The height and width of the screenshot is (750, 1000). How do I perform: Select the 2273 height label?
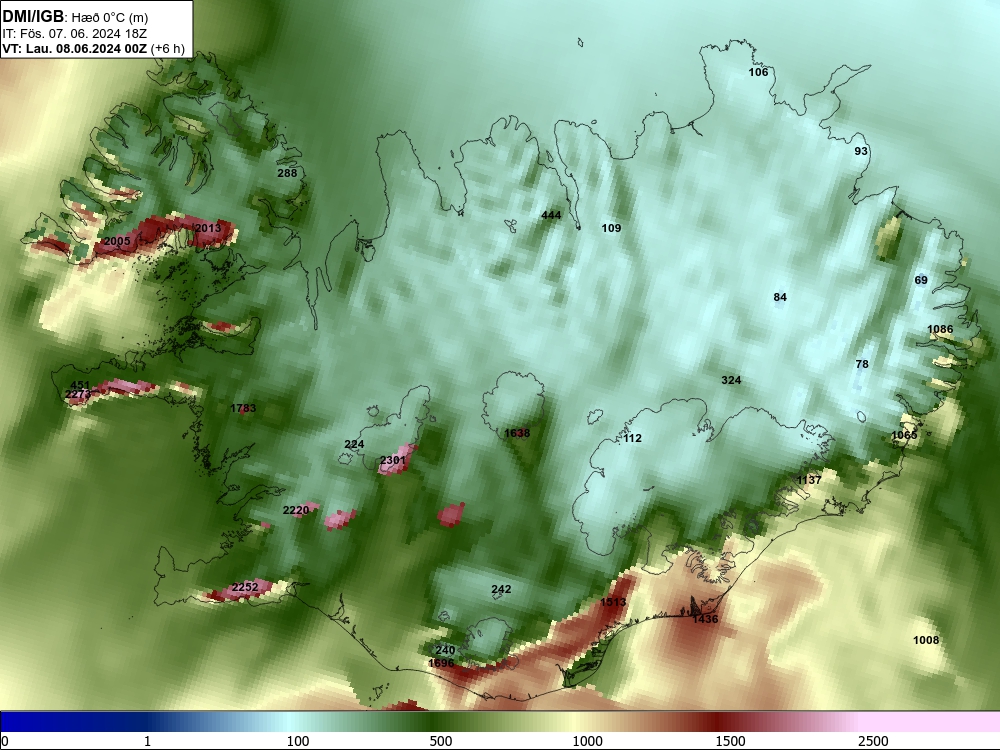coord(78,395)
